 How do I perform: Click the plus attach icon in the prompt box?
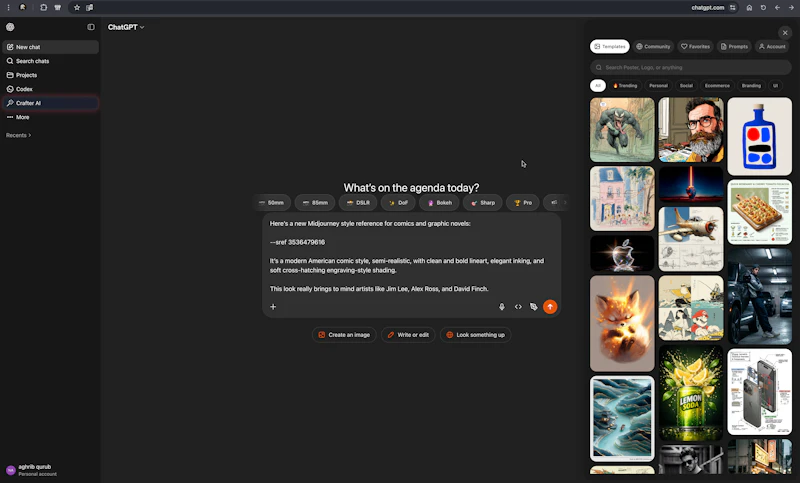click(273, 307)
